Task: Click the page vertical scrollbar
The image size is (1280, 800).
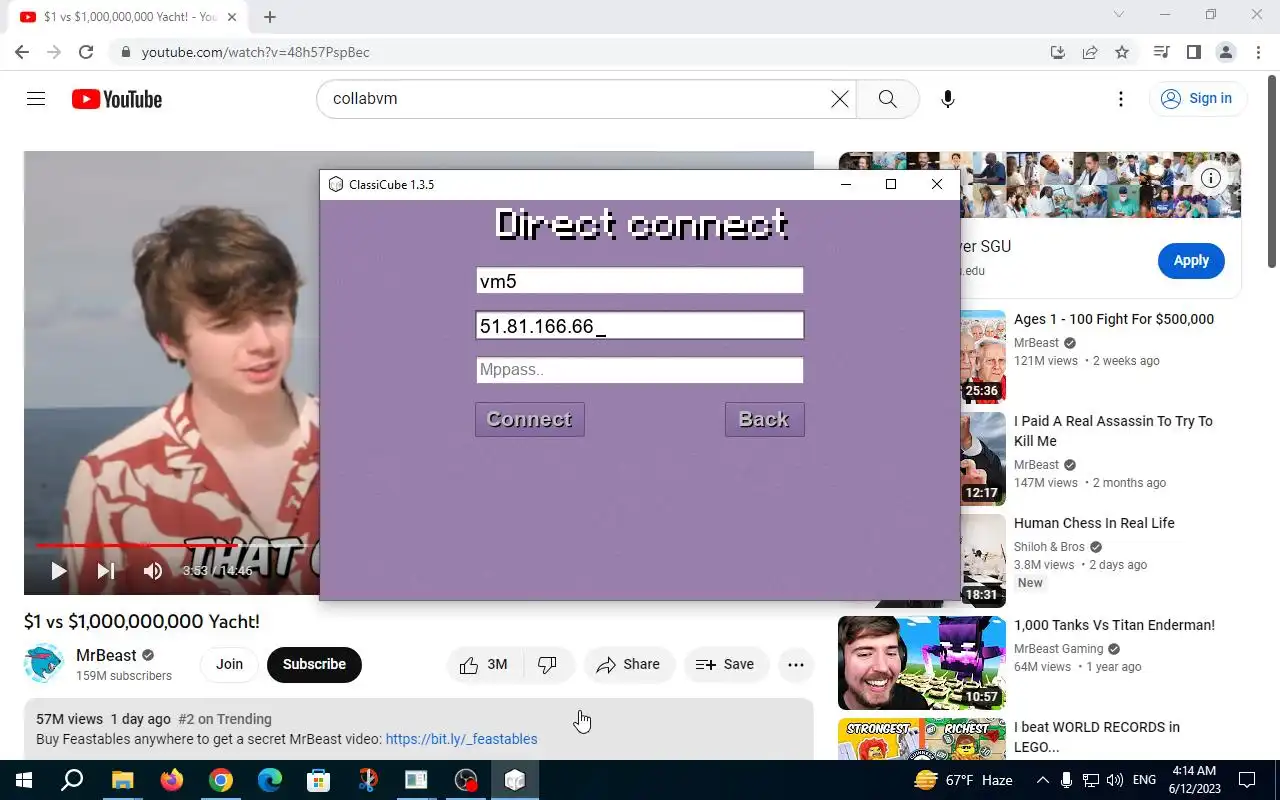Action: pyautogui.click(x=1272, y=170)
